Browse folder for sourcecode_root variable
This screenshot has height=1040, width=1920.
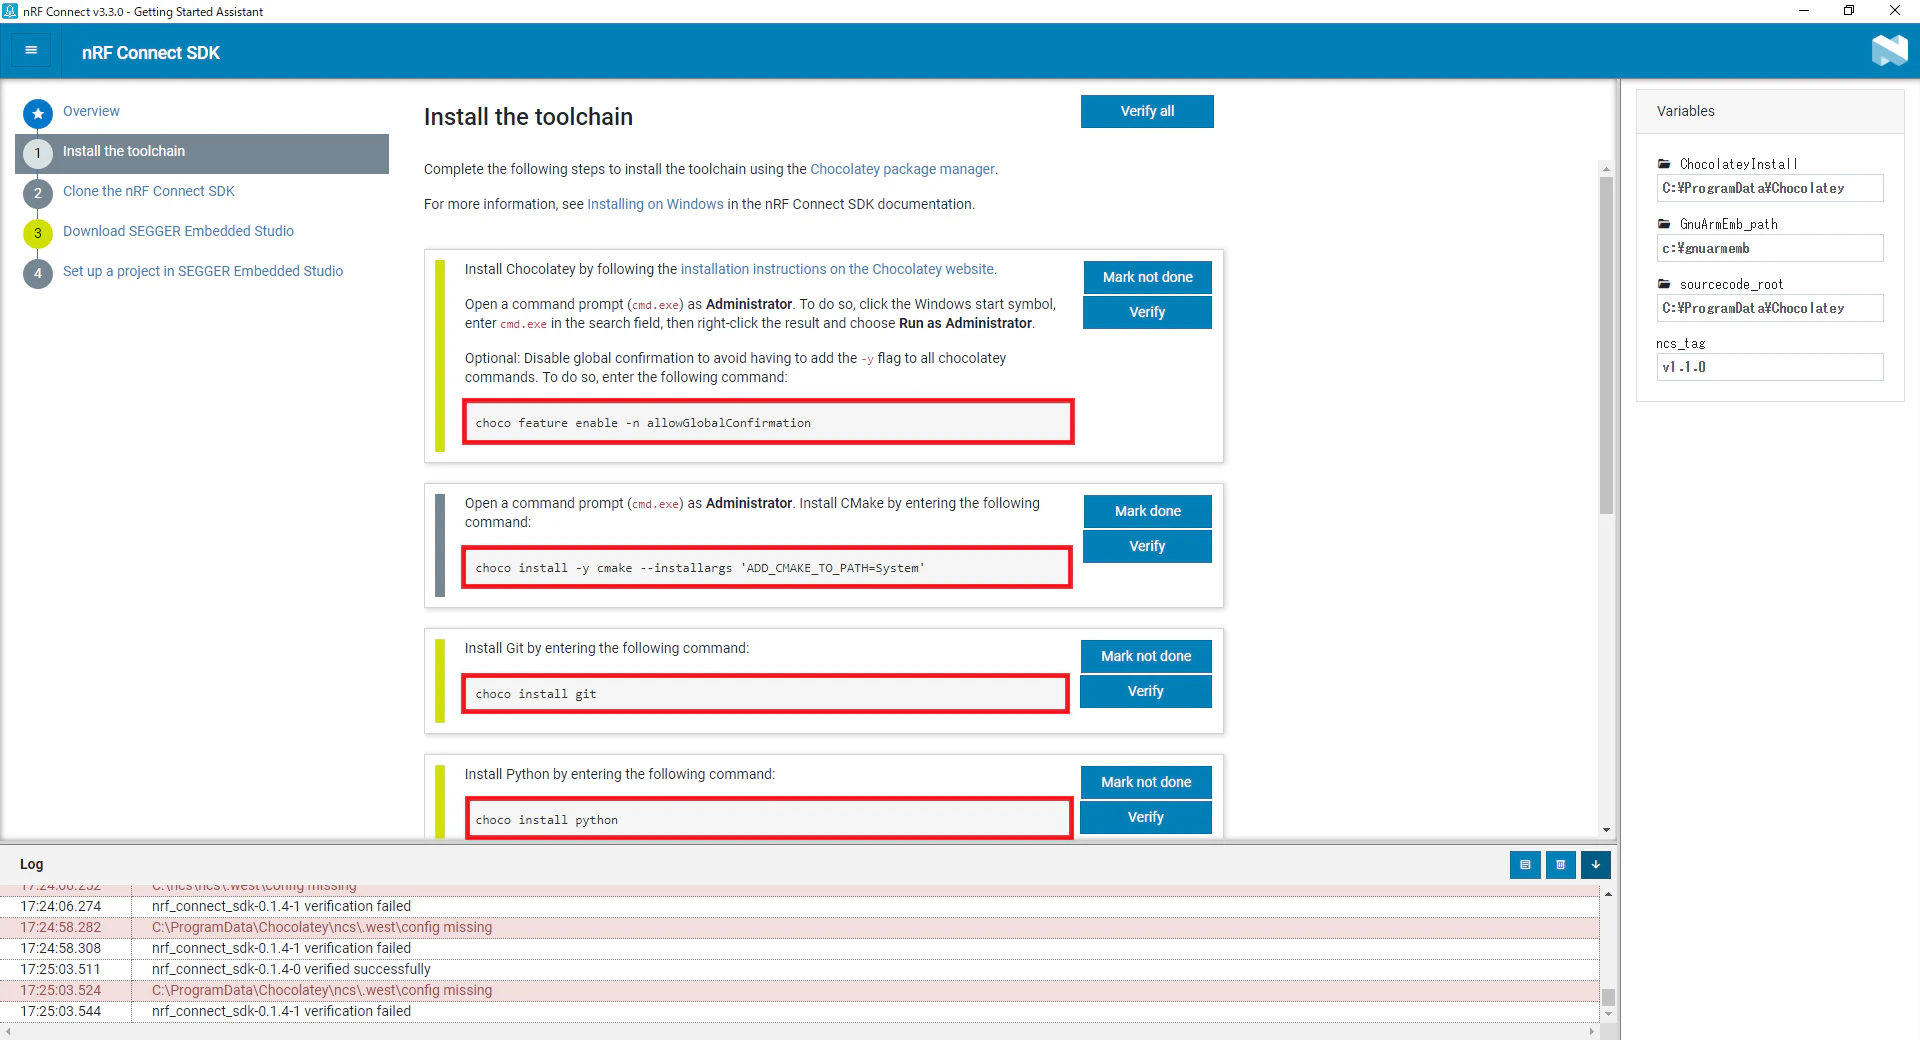tap(1664, 284)
